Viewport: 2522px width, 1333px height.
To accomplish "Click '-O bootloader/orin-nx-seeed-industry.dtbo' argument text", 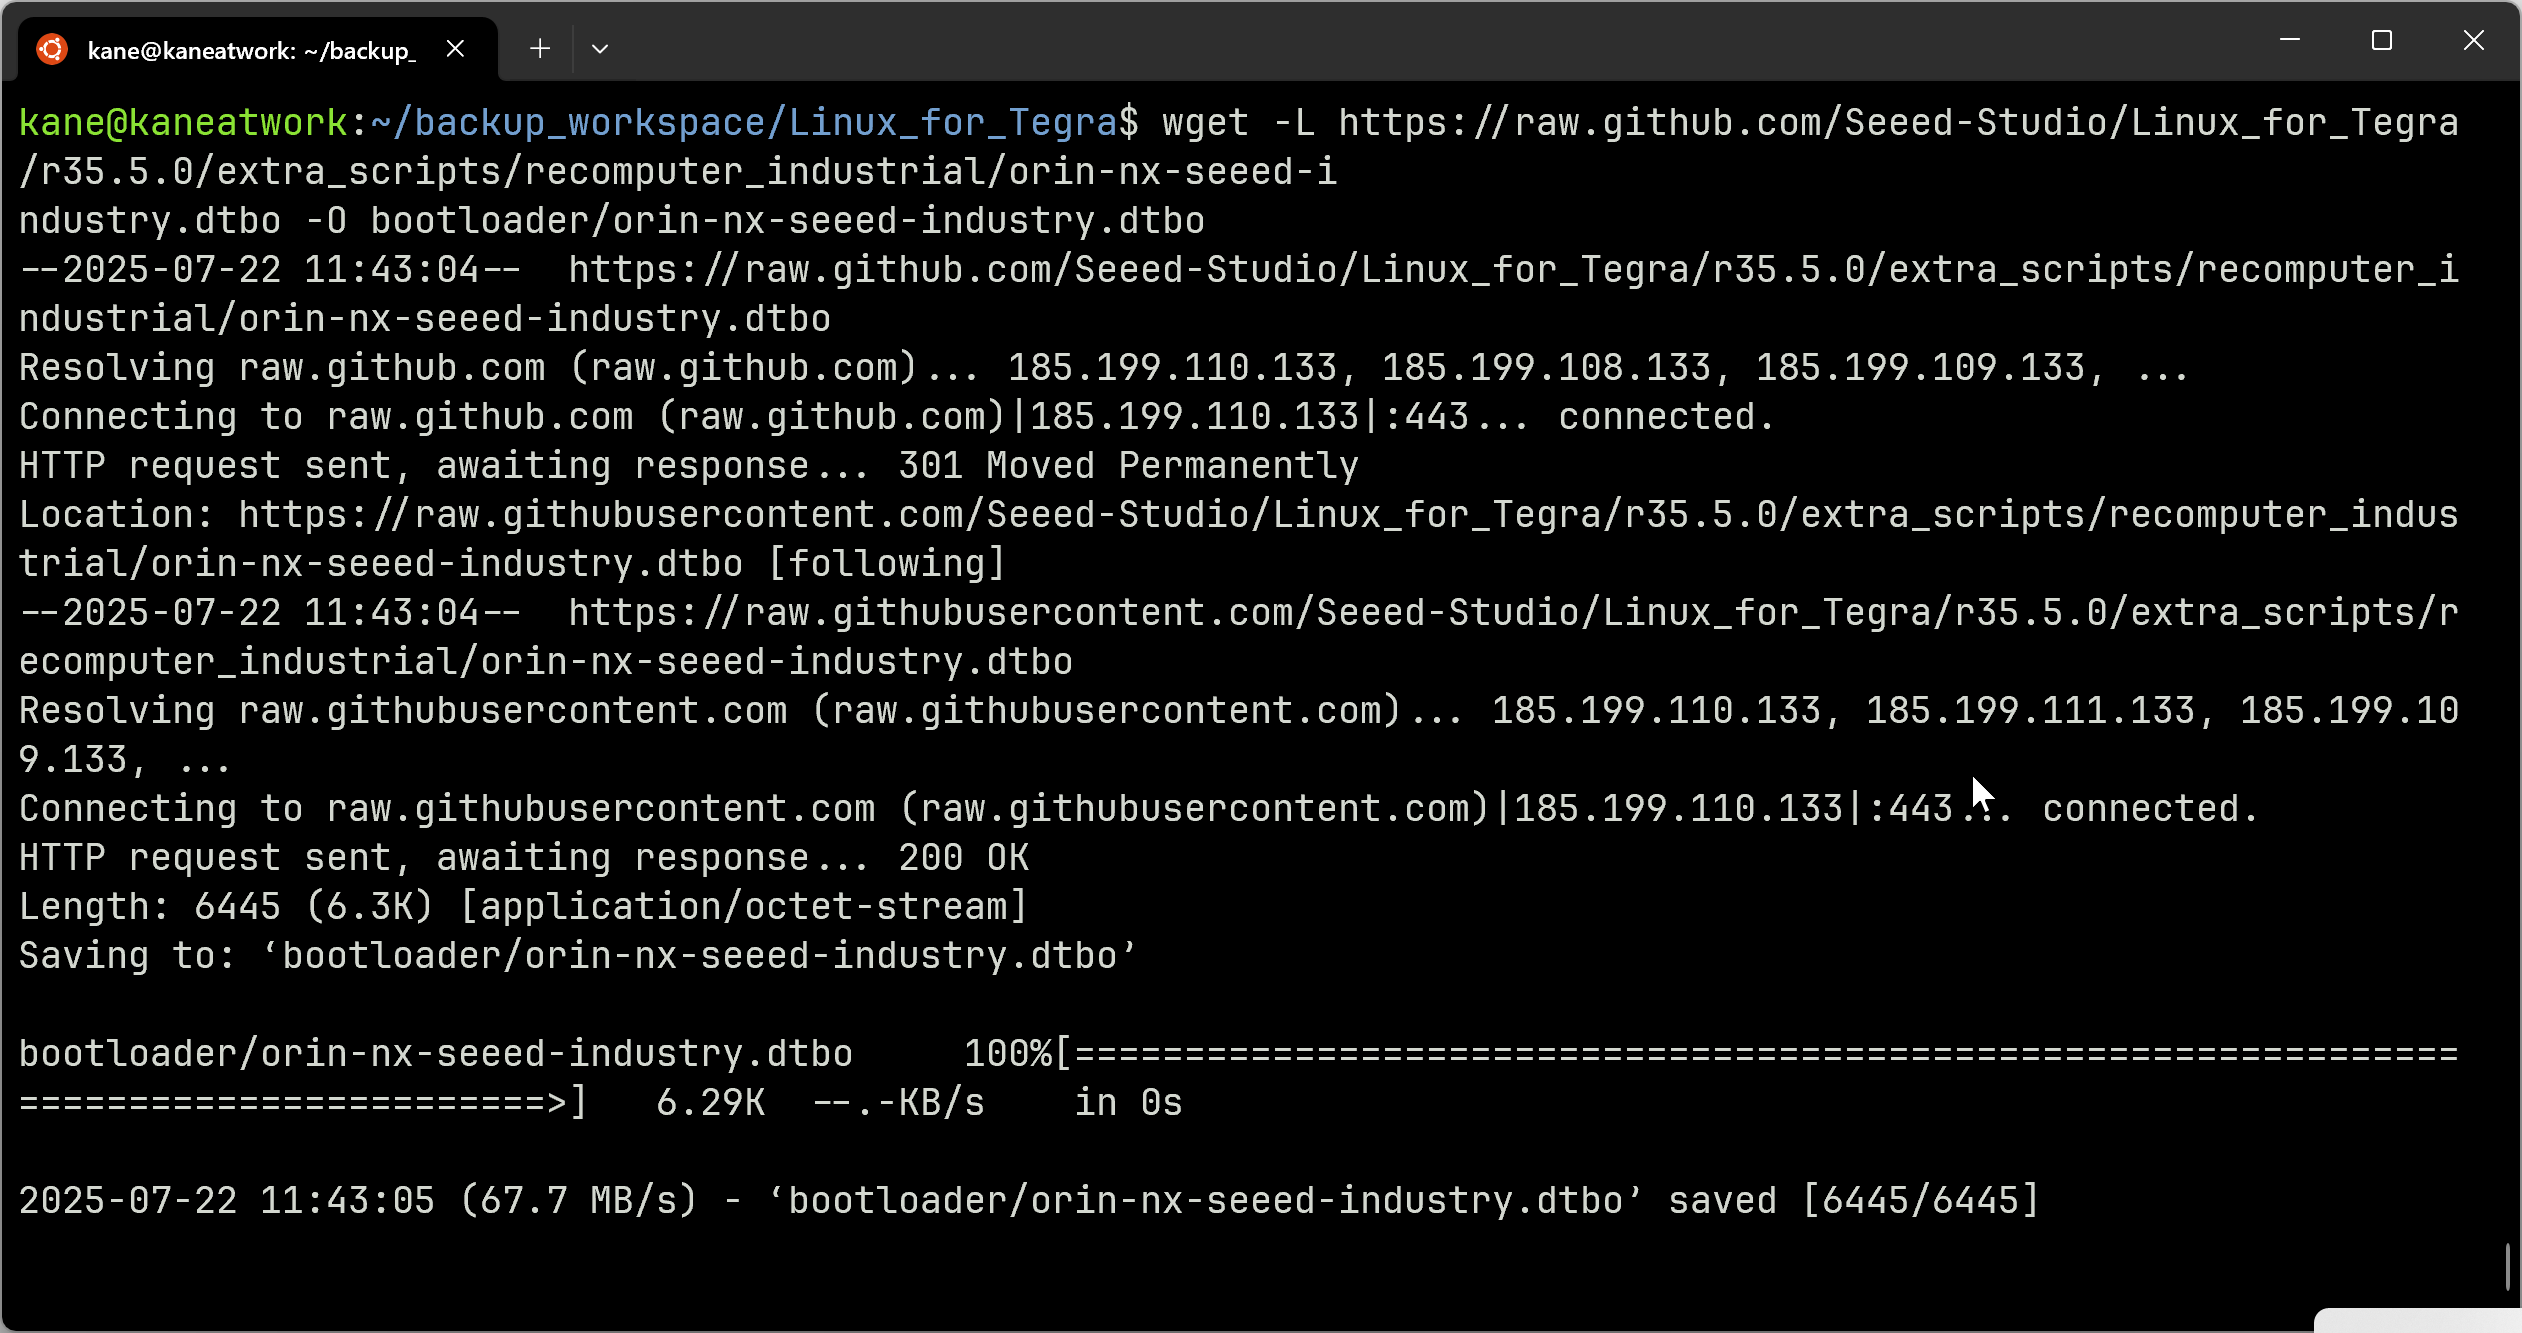I will 756,220.
